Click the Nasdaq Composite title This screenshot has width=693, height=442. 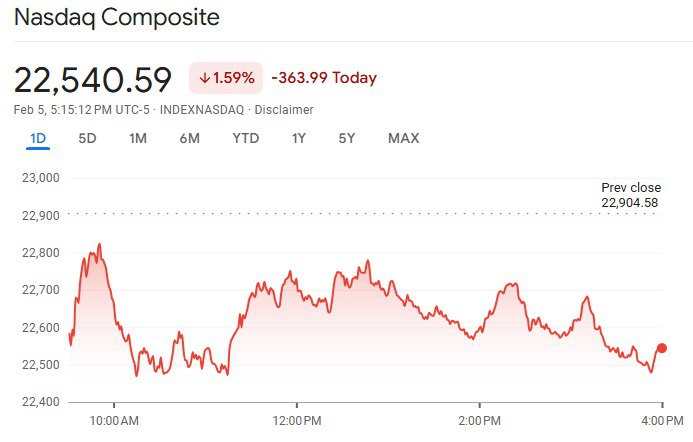117,18
